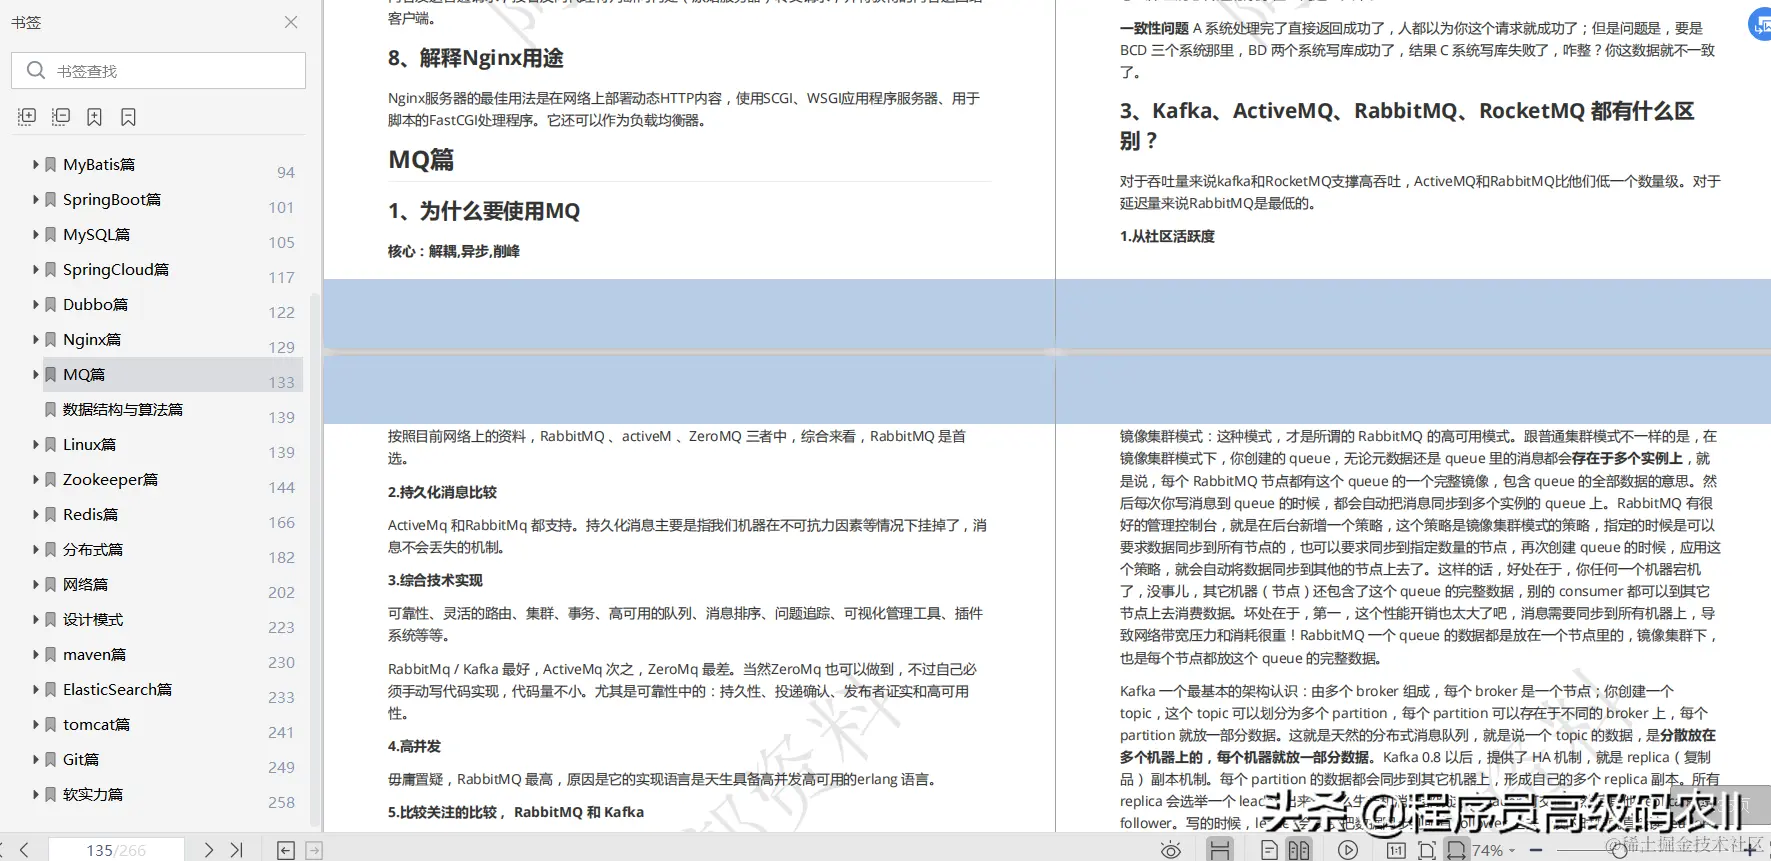
Task: Open the Git篇 bookmark
Action: (x=81, y=759)
